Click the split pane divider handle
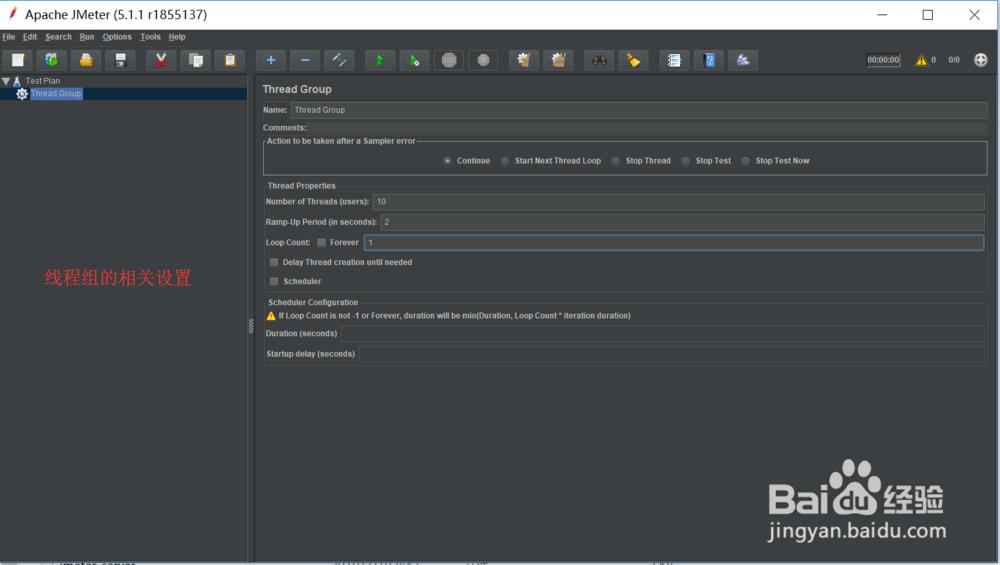The image size is (1000, 565). point(251,326)
